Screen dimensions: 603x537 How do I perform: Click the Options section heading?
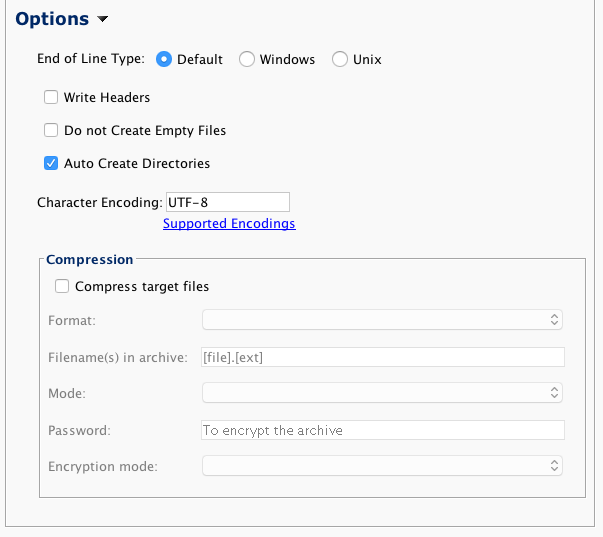51,20
